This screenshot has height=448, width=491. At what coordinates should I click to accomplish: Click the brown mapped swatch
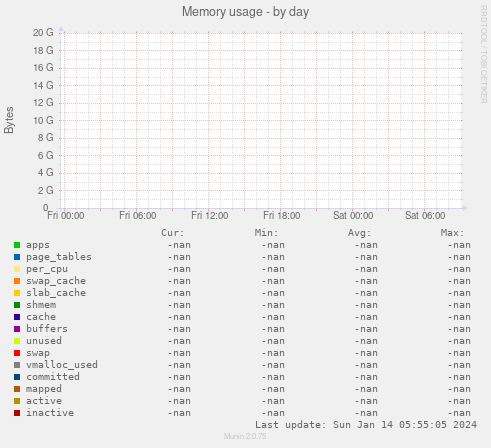point(17,389)
